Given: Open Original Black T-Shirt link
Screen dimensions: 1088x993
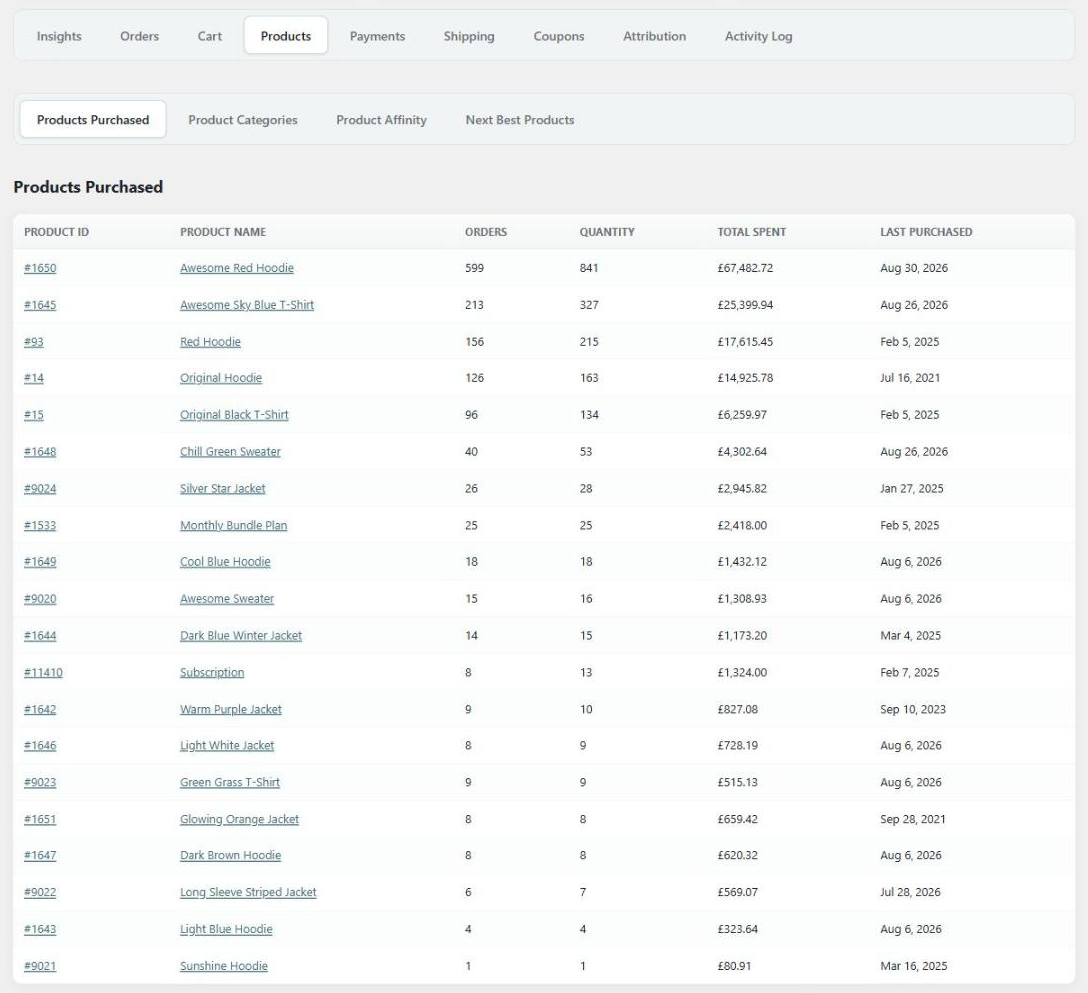Looking at the screenshot, I should pyautogui.click(x=234, y=414).
